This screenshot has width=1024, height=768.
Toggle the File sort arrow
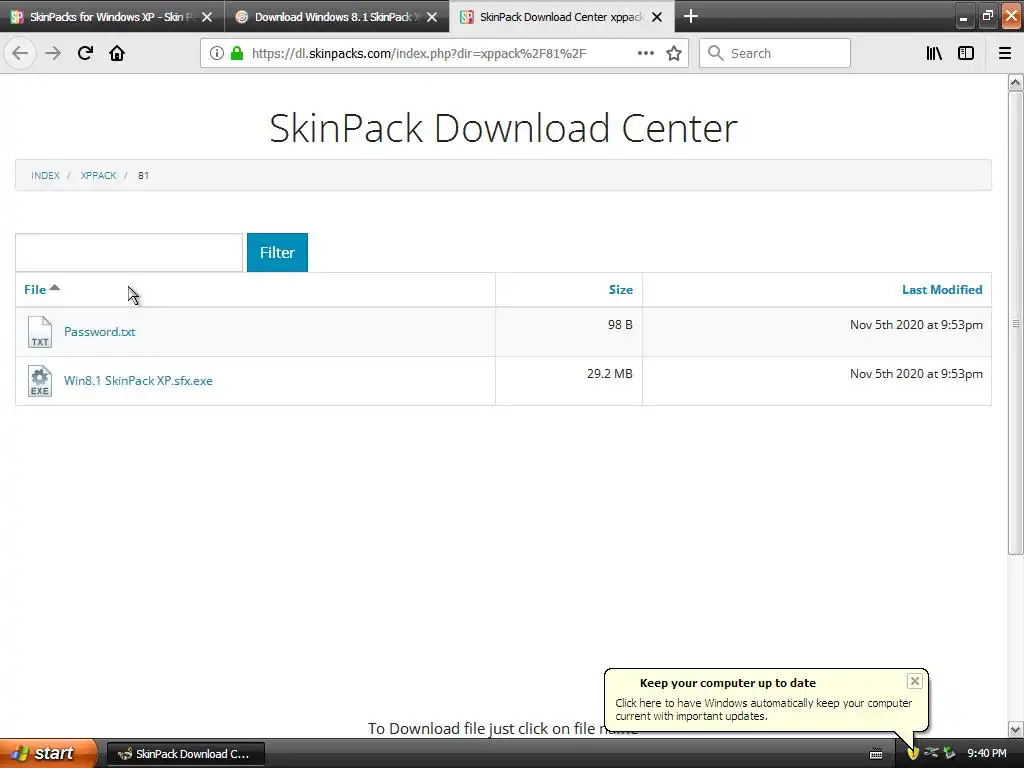click(x=55, y=287)
